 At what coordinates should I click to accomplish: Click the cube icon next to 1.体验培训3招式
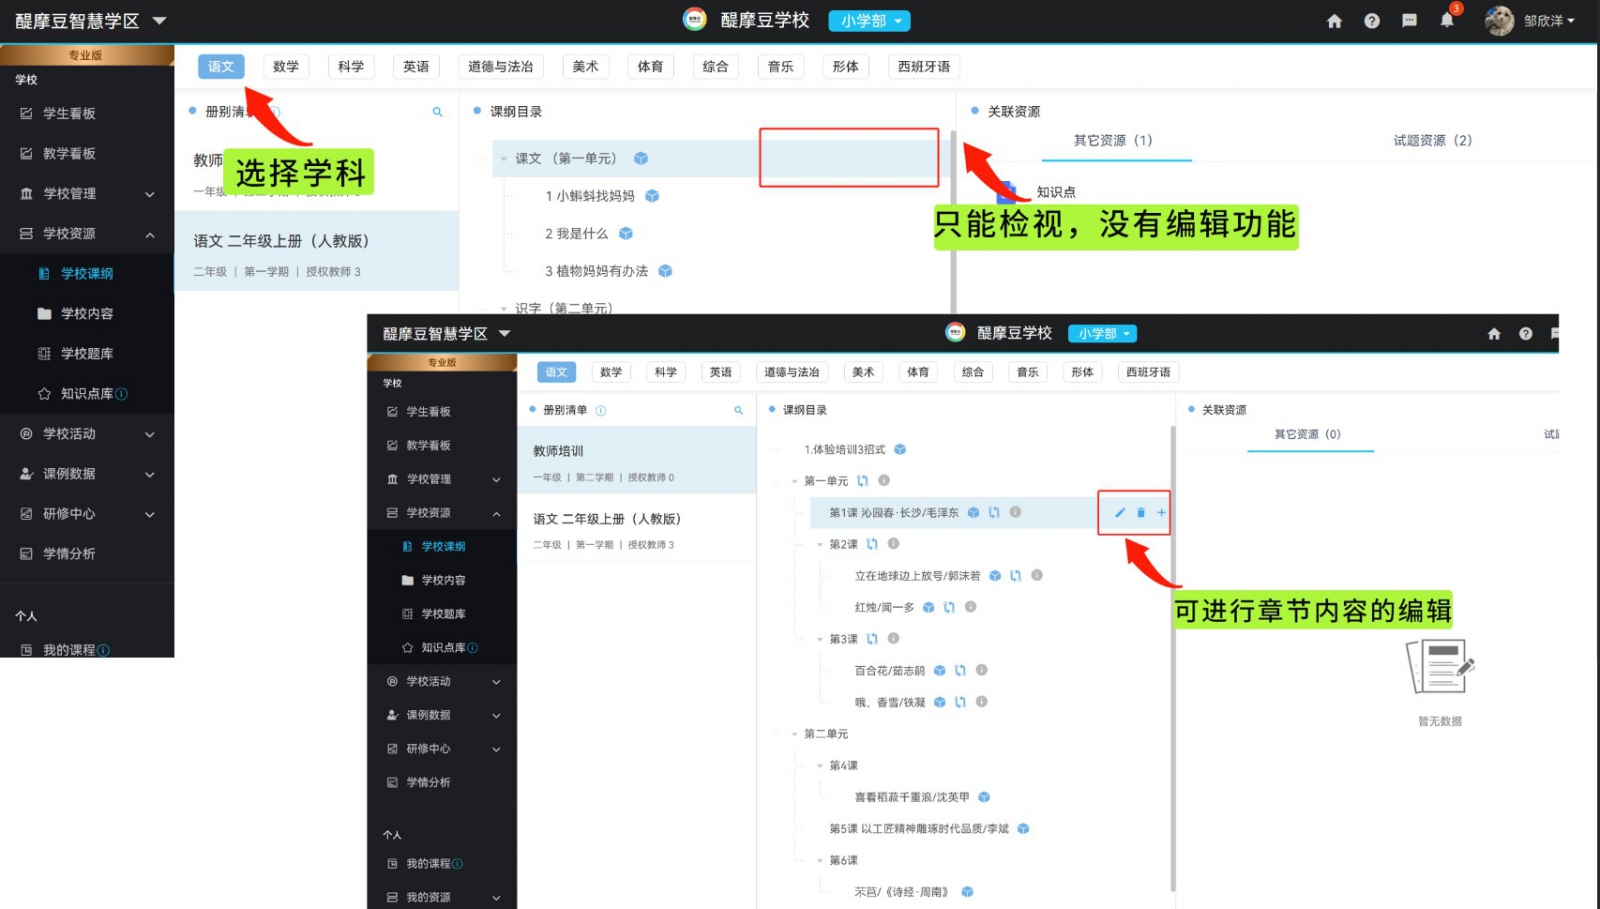point(900,450)
